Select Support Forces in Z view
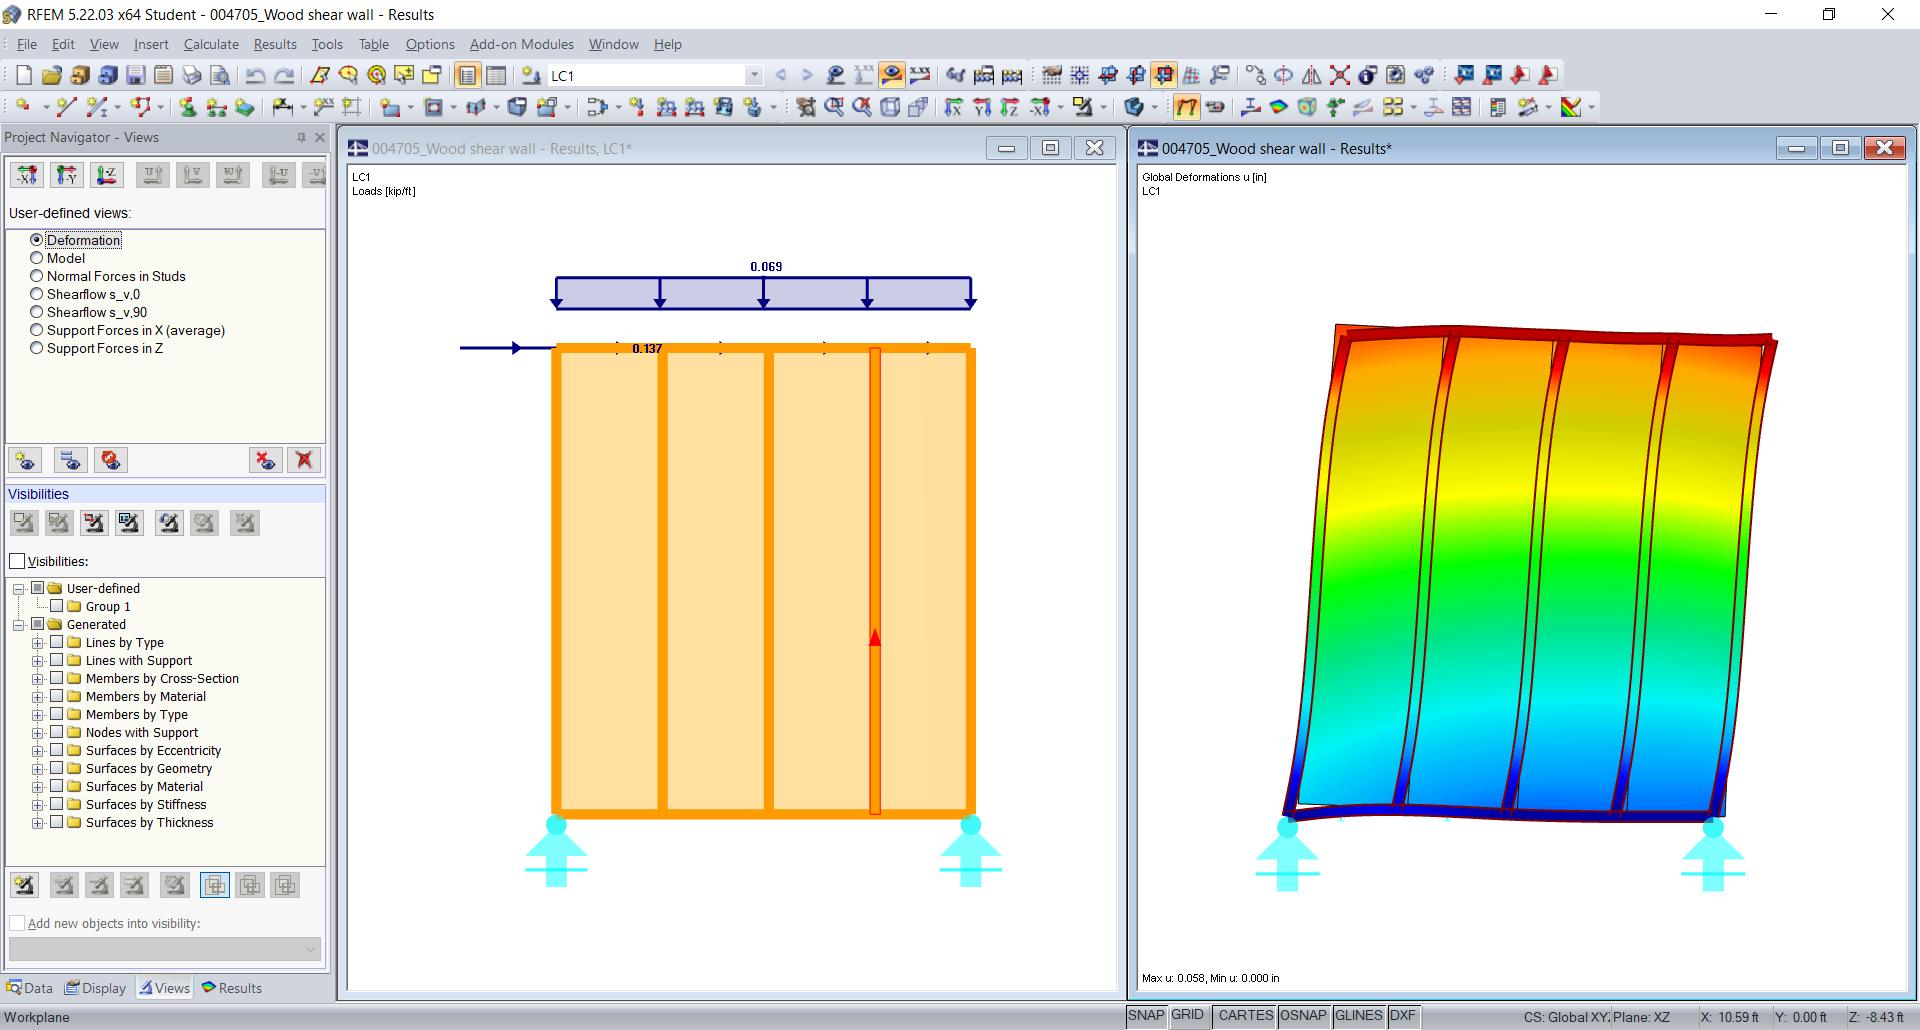The image size is (1920, 1030). tap(97, 348)
